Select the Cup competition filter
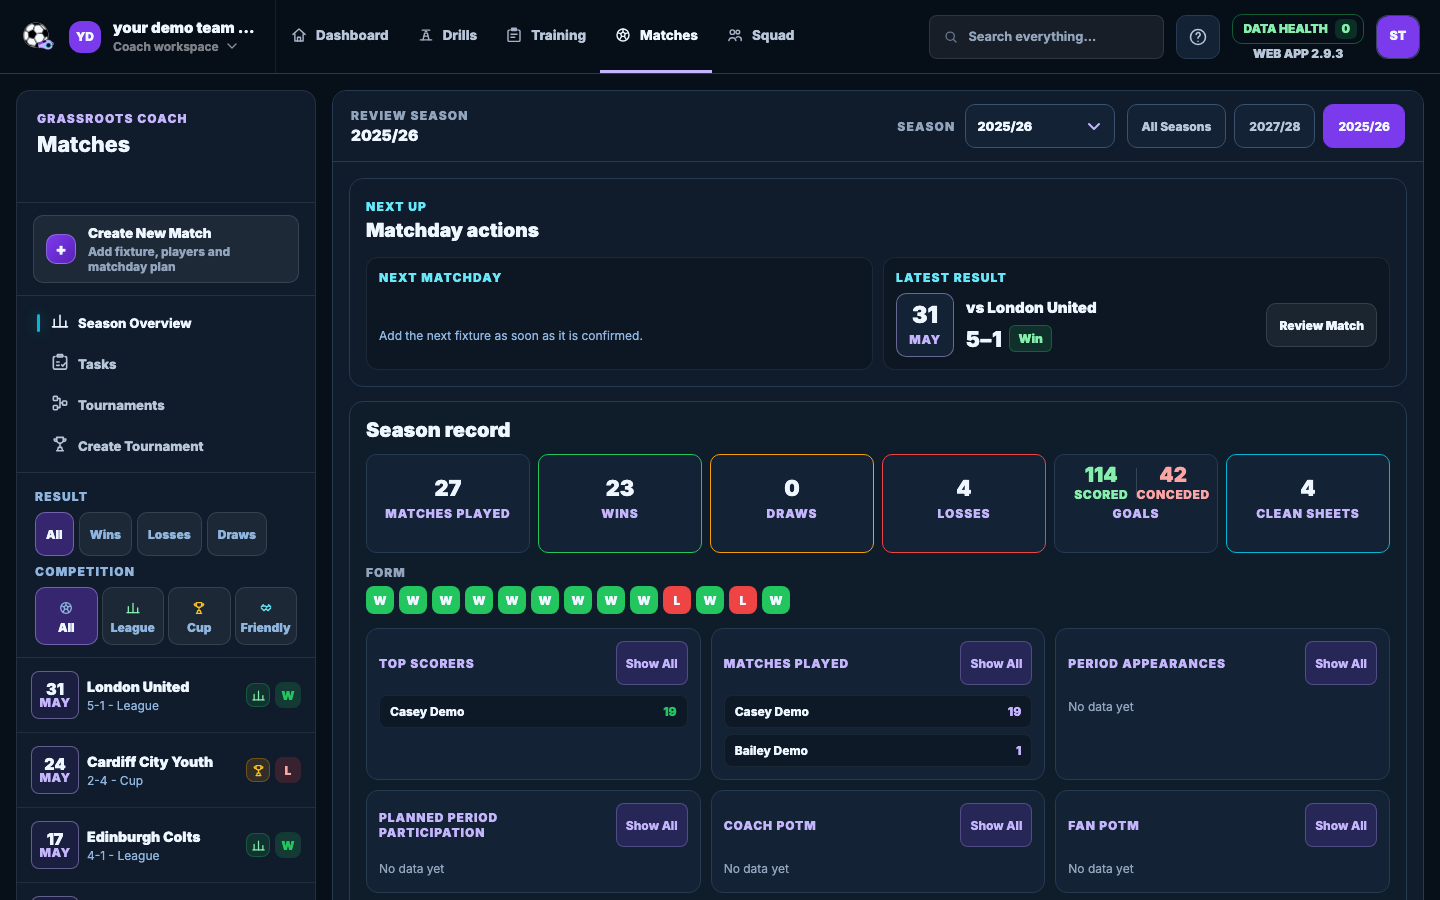The width and height of the screenshot is (1440, 900). pyautogui.click(x=199, y=616)
